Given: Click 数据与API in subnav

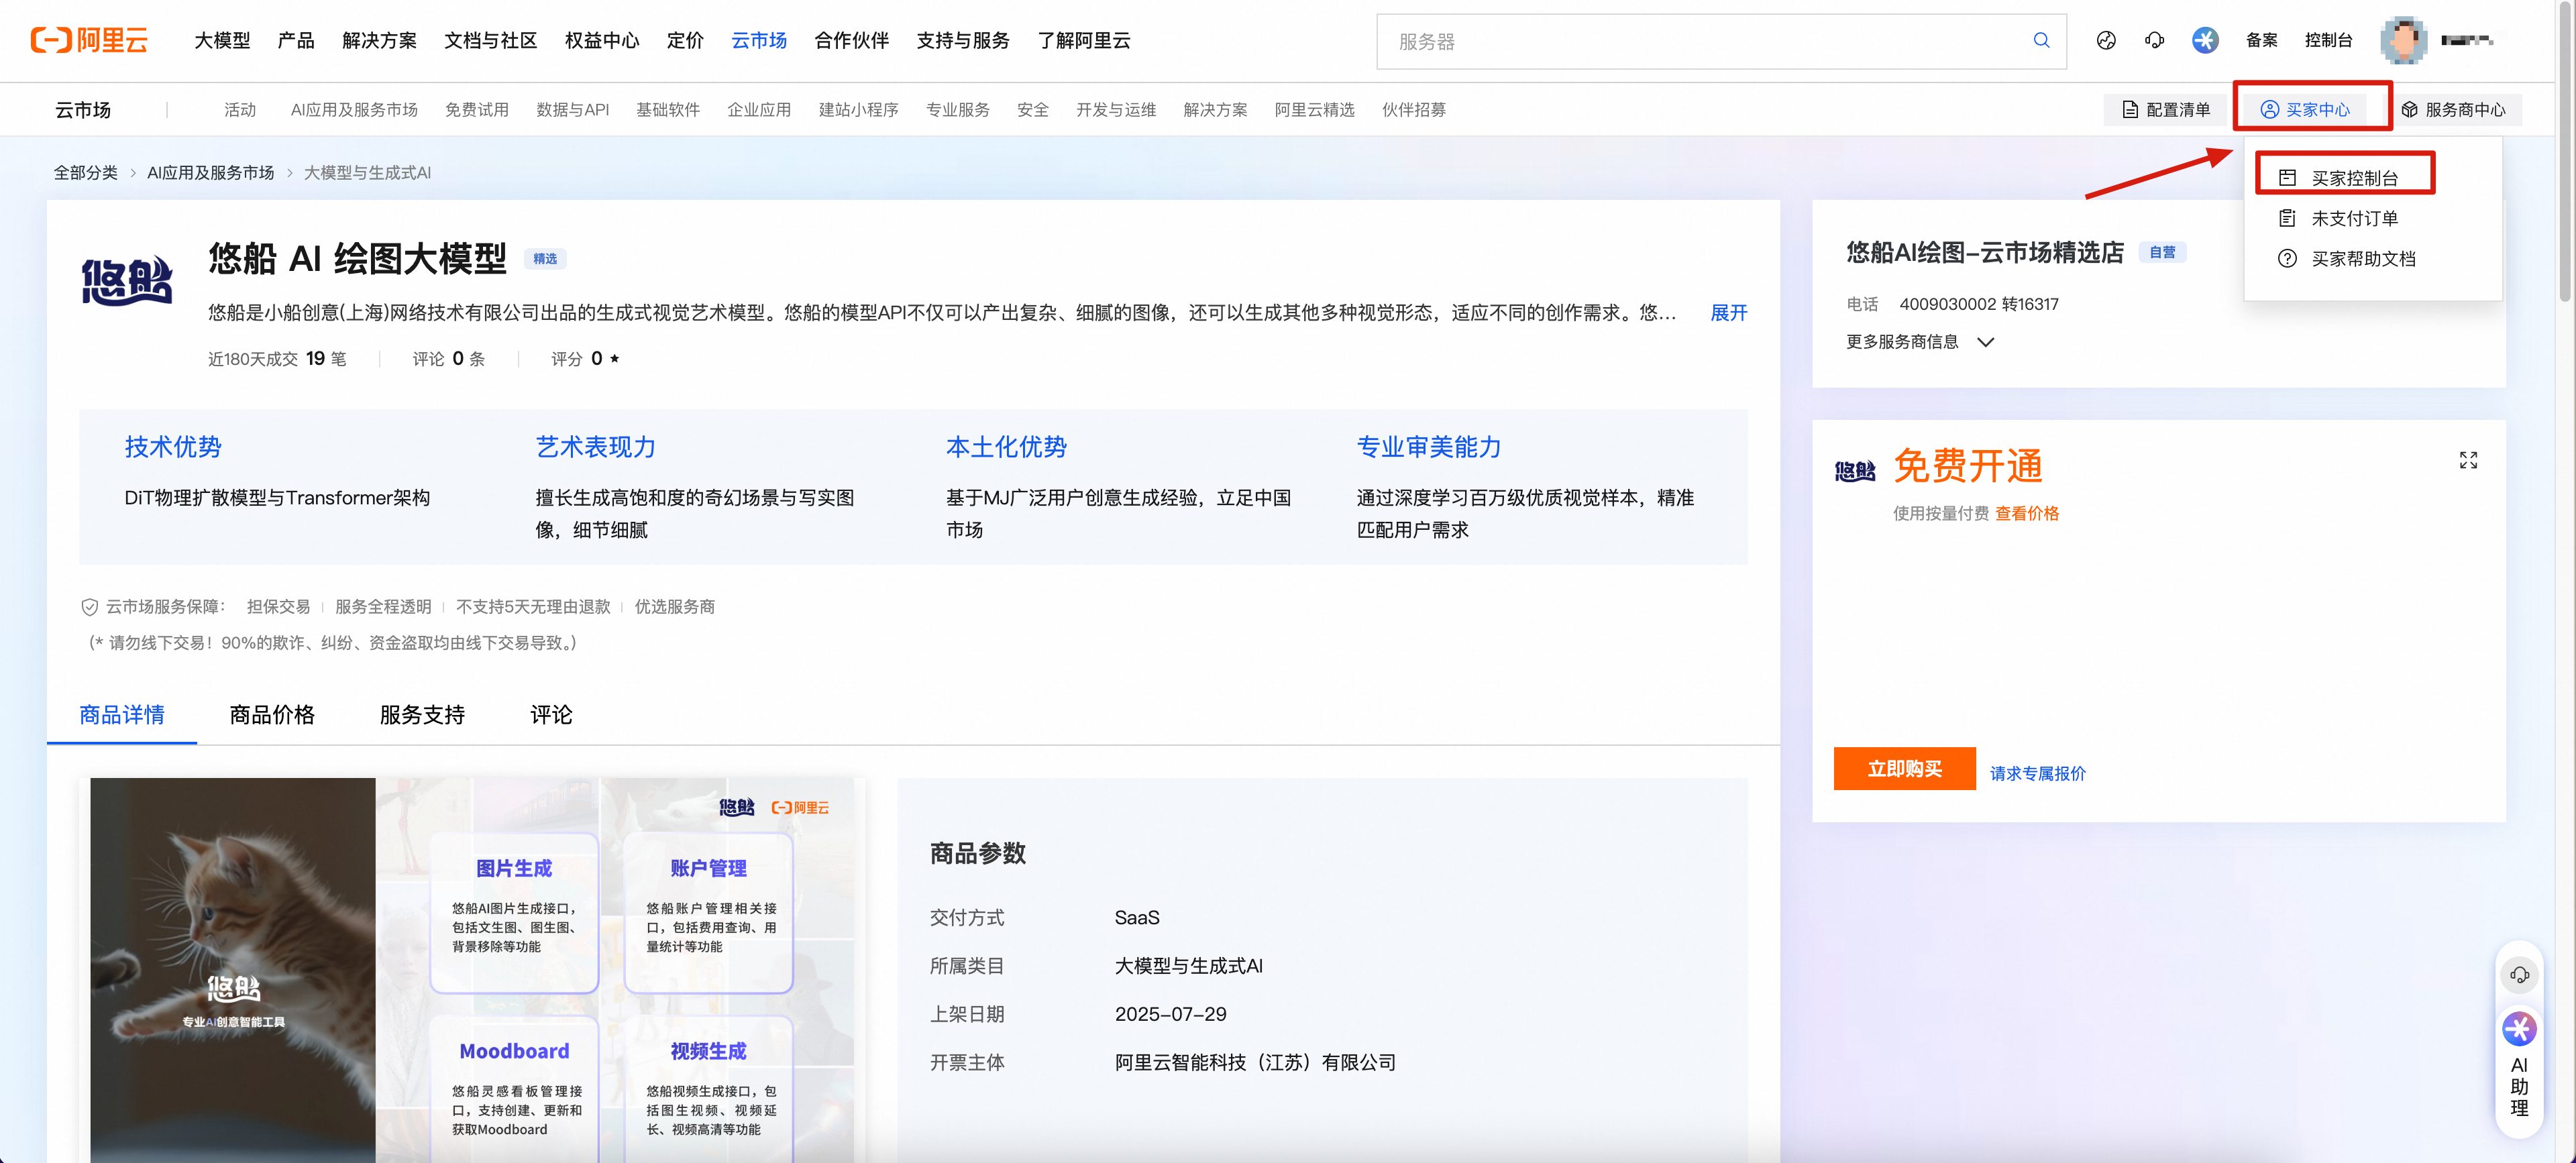Looking at the screenshot, I should (572, 110).
